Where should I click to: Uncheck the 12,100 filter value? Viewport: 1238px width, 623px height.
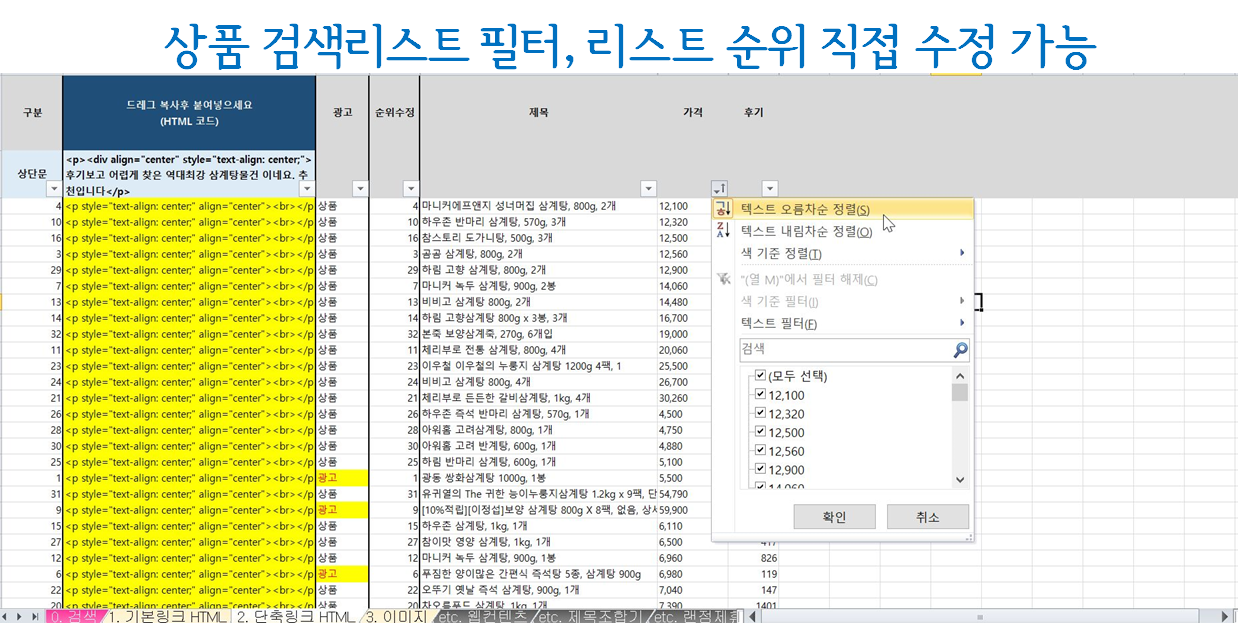(x=760, y=395)
